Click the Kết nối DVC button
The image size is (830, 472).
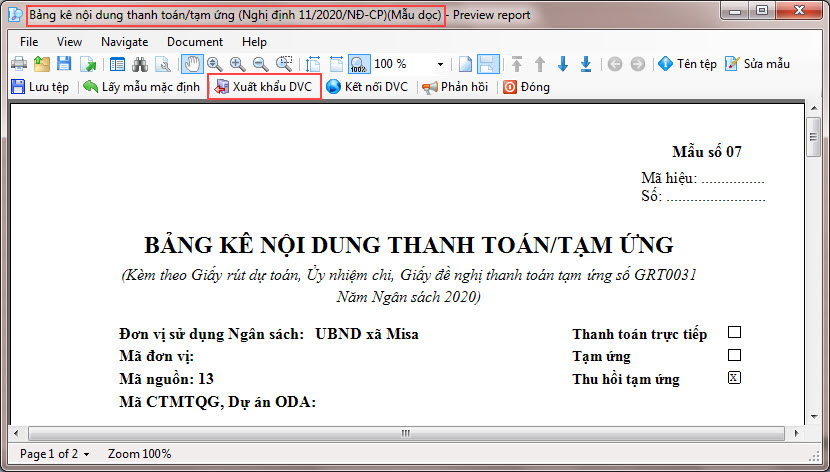pyautogui.click(x=367, y=87)
